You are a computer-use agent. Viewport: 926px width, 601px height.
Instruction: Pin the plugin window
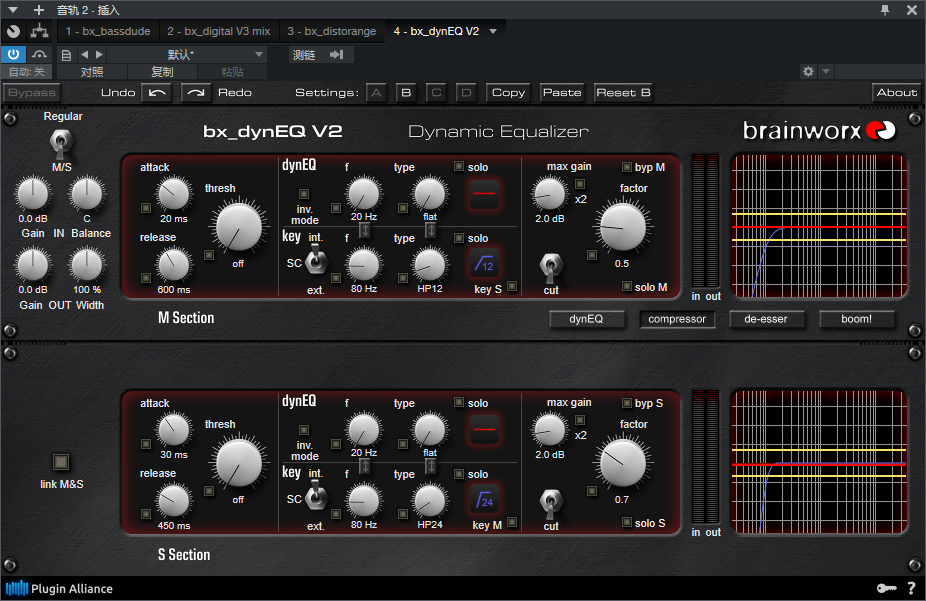point(885,10)
